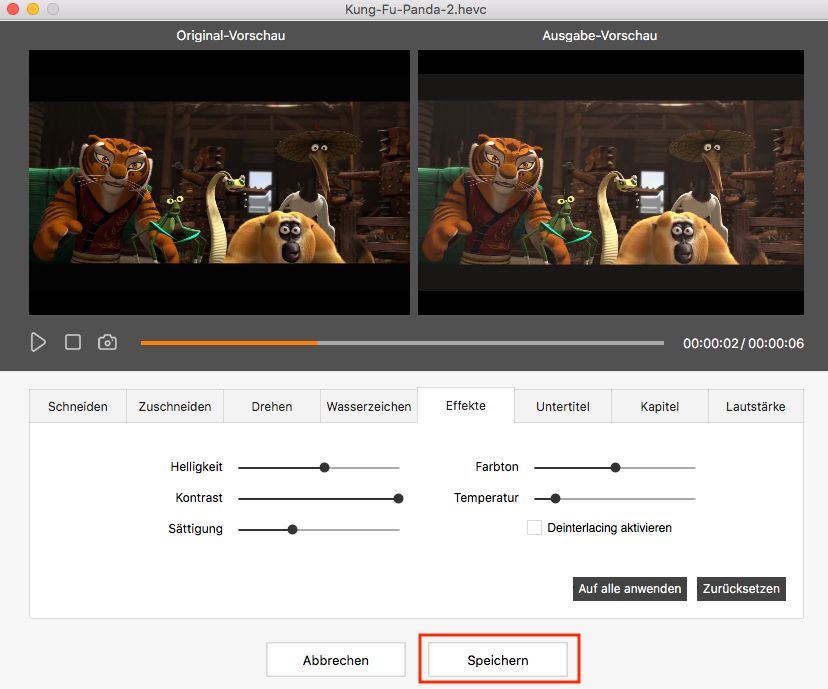Click the Kontrast slider handle

[x=399, y=498]
